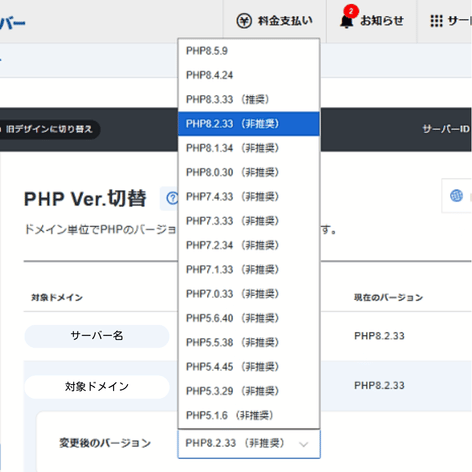The image size is (472, 472).
Task: Select PHP8.0.30 (非推奨) option
Action: pos(249,172)
